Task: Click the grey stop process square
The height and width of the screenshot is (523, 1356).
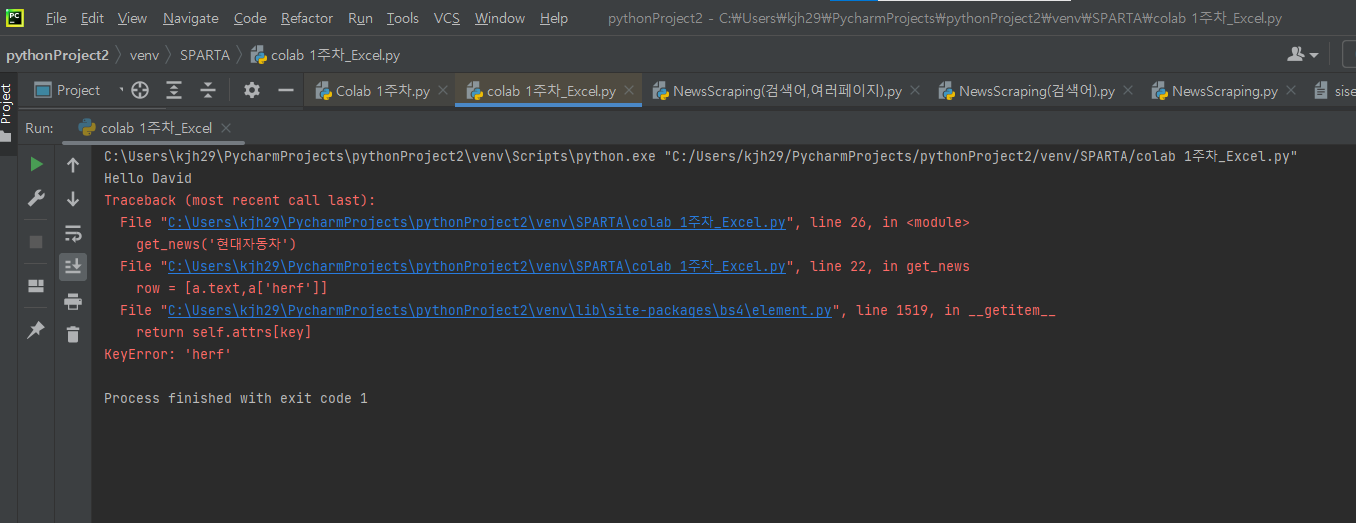Action: [x=36, y=242]
